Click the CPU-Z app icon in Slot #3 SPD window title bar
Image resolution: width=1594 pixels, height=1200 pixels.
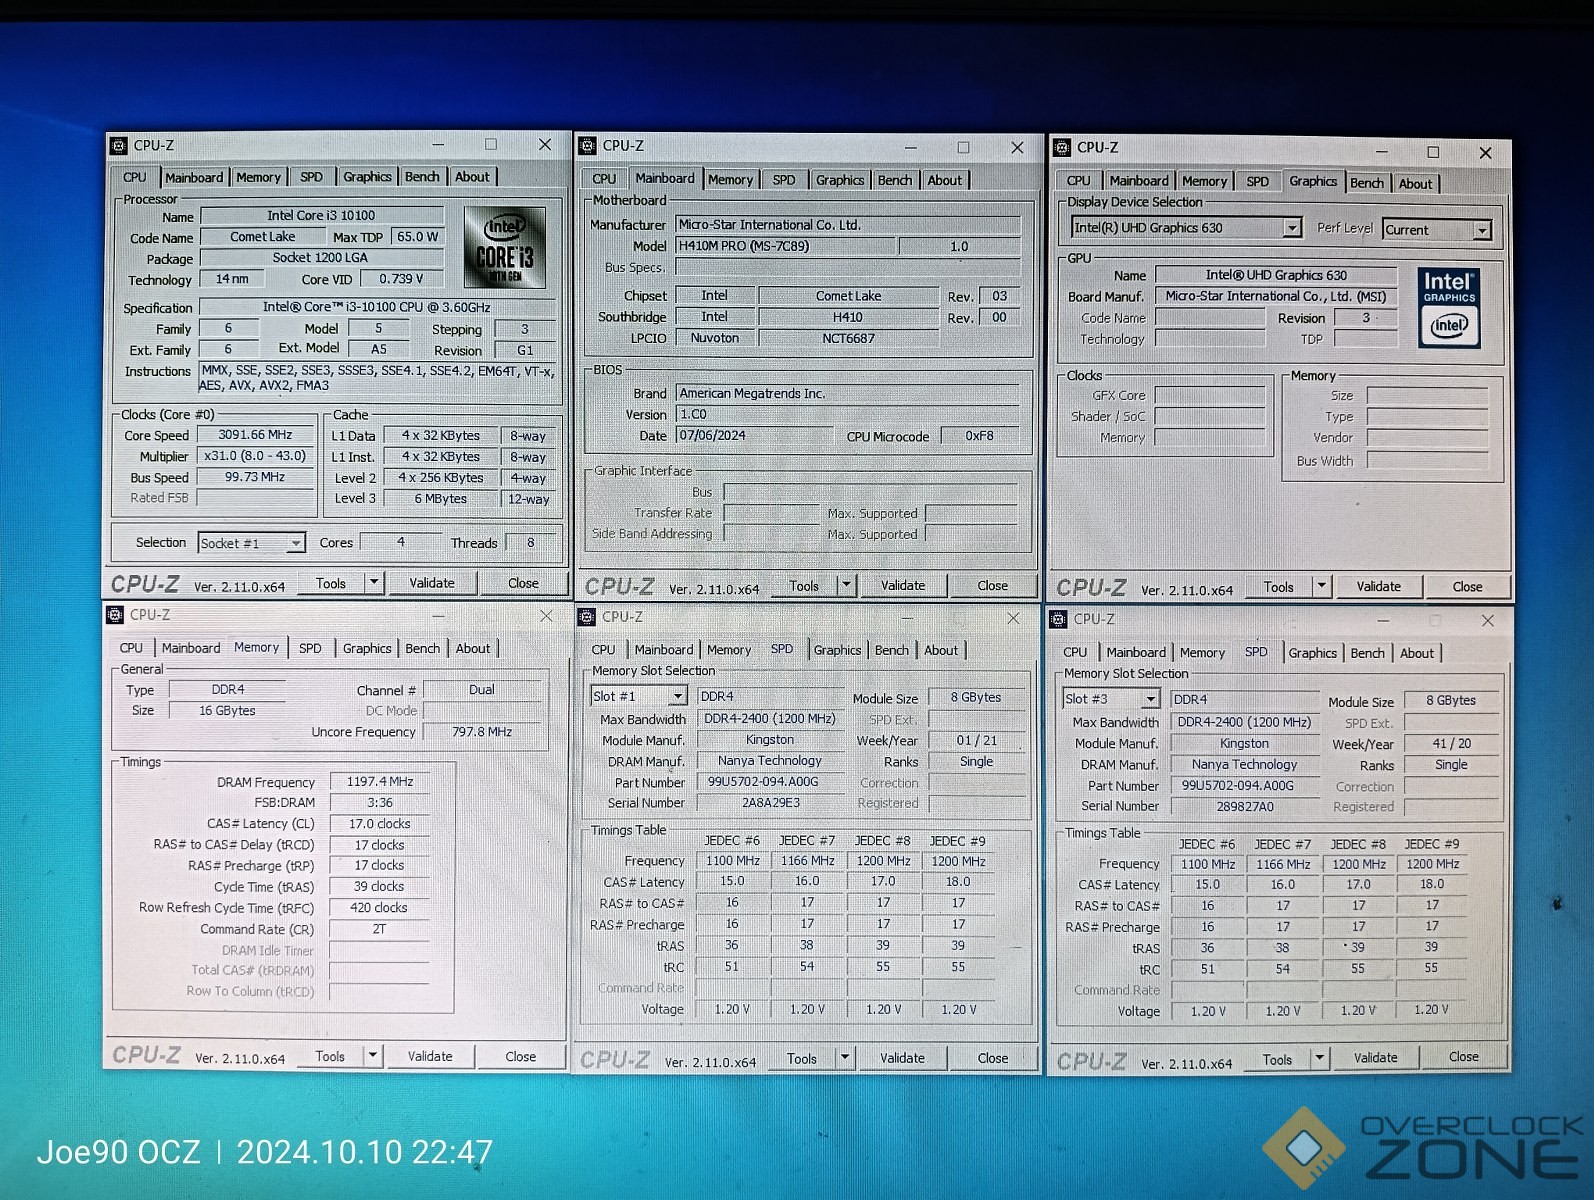pyautogui.click(x=1058, y=620)
